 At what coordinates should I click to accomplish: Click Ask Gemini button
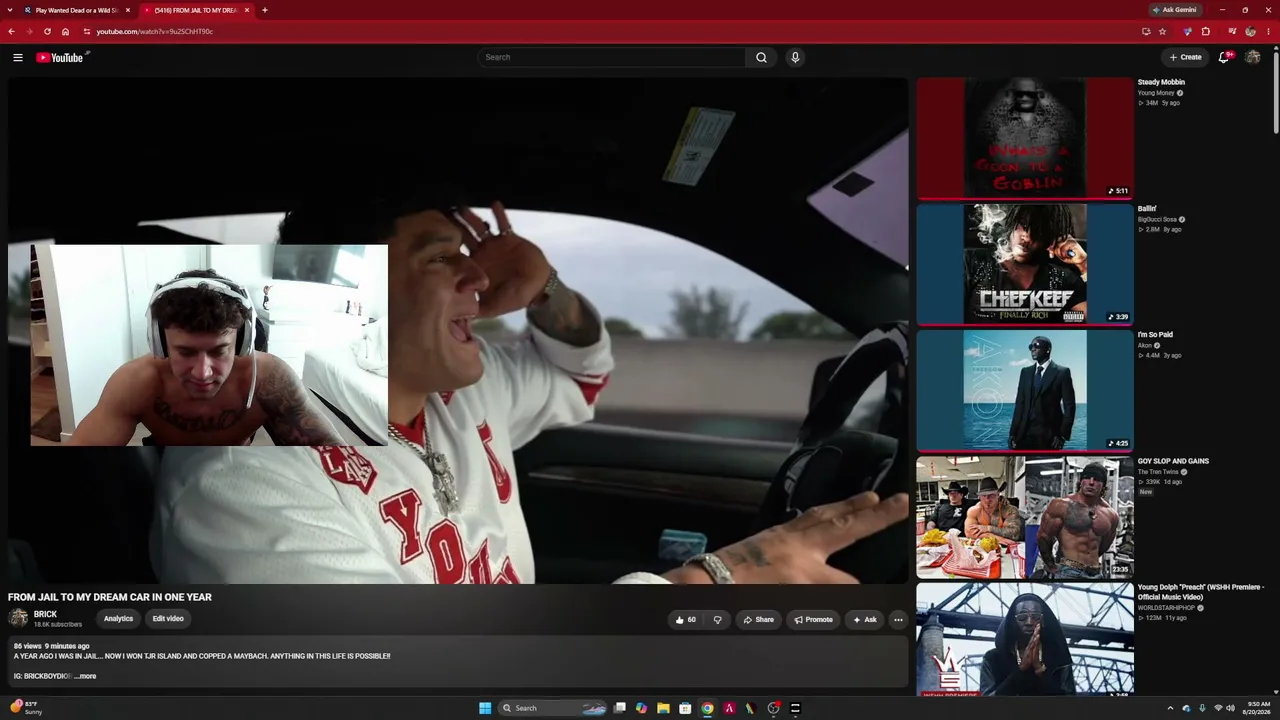click(x=1175, y=10)
